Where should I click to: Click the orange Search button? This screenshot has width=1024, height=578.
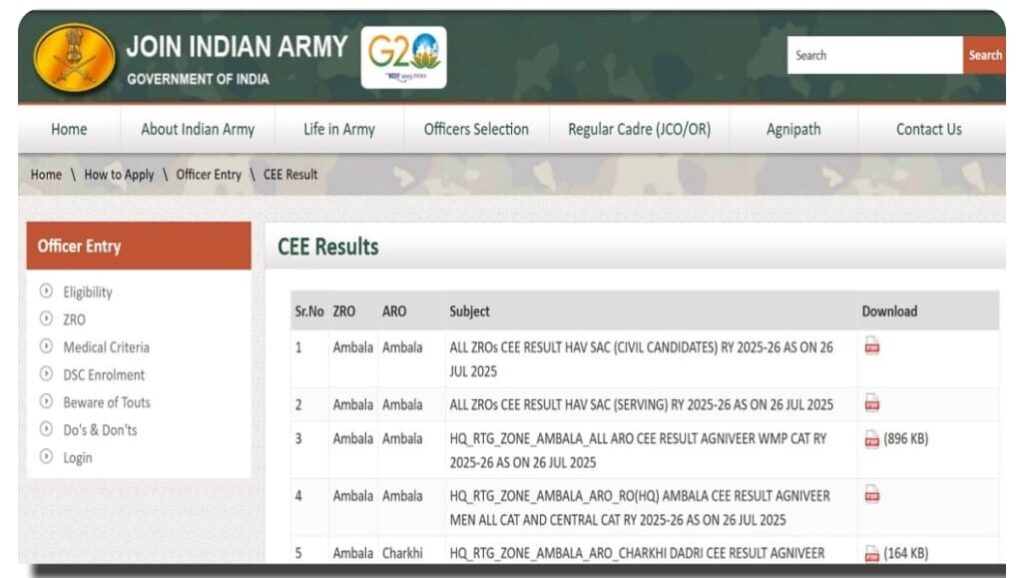pos(985,56)
